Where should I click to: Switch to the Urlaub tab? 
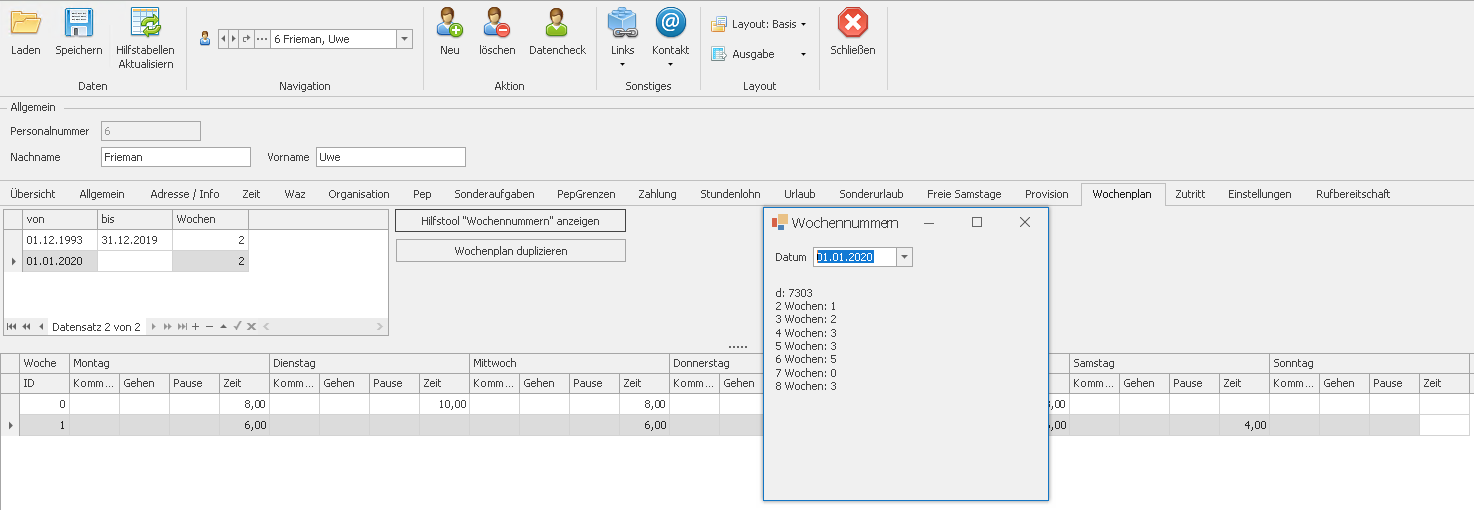(x=799, y=194)
